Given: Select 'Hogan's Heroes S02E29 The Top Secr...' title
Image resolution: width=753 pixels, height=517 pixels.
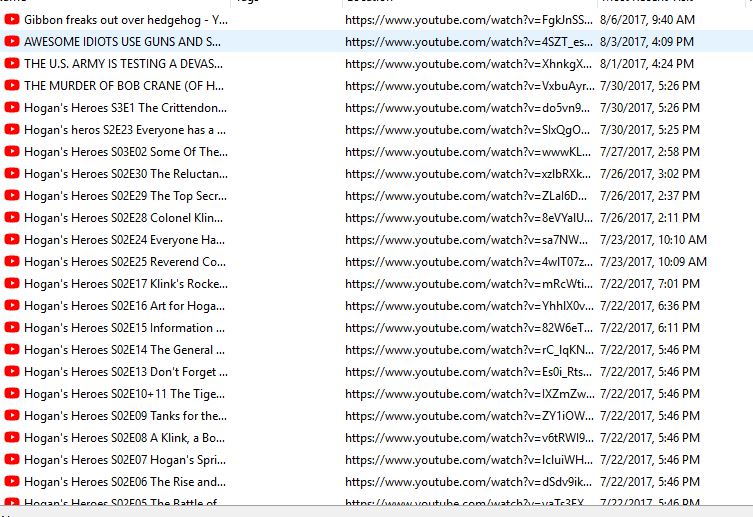Looking at the screenshot, I should (125, 196).
